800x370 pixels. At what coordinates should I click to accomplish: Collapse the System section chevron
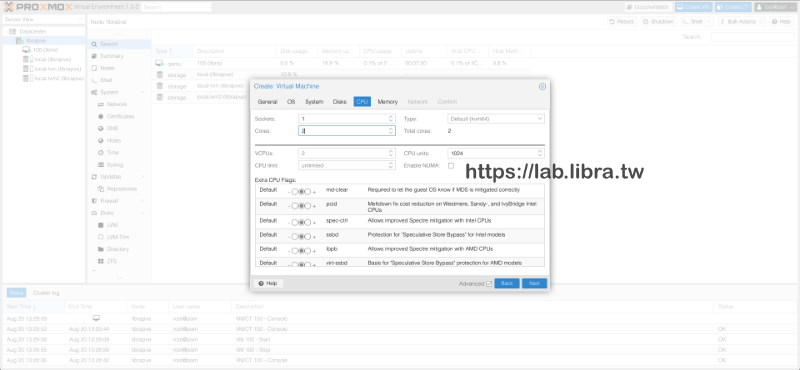pyautogui.click(x=142, y=92)
